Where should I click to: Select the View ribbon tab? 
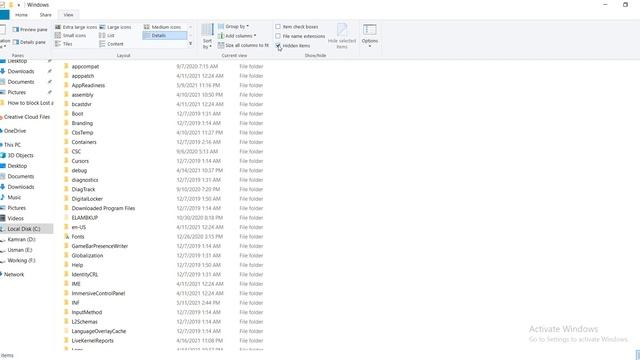69,15
